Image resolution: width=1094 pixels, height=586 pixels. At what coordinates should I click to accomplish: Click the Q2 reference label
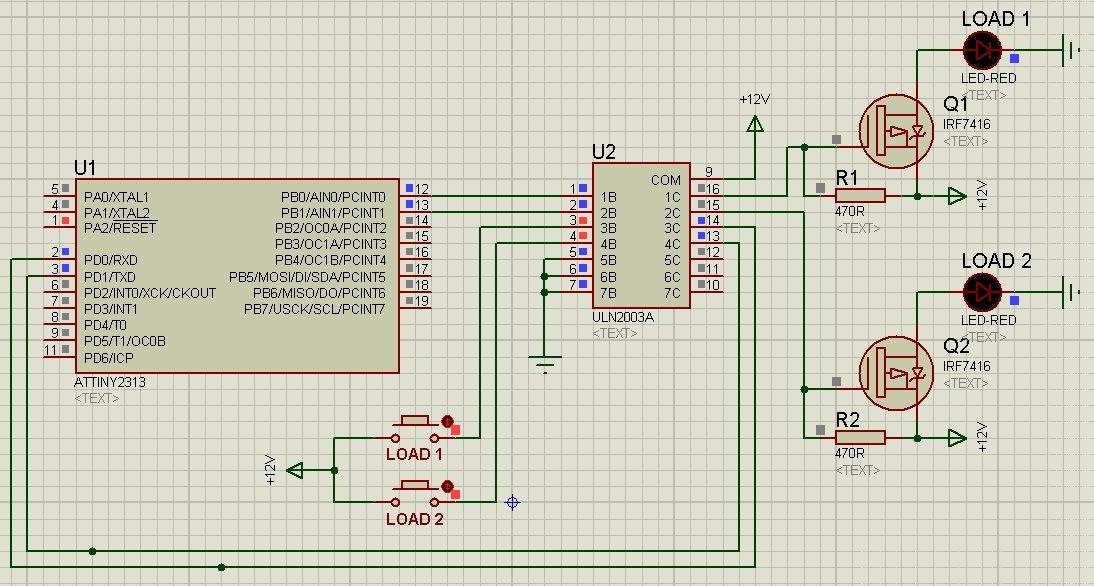pyautogui.click(x=956, y=345)
